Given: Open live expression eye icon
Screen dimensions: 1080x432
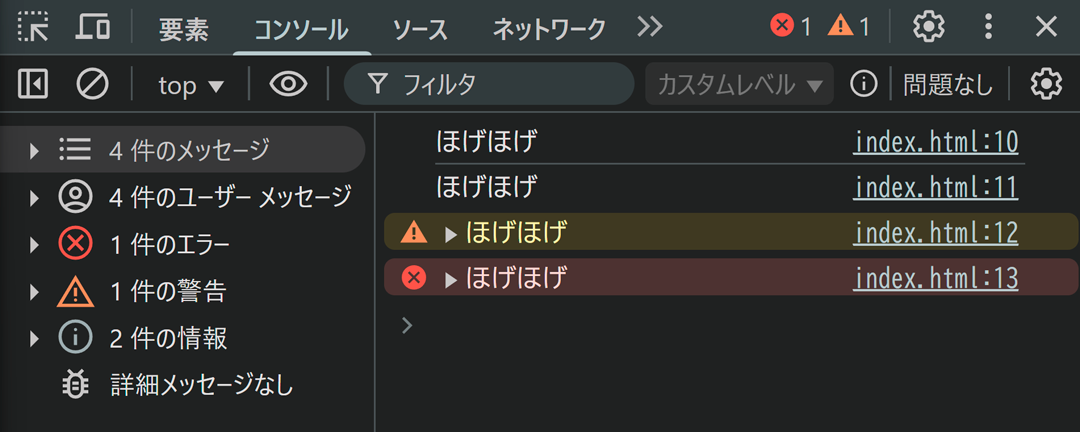Looking at the screenshot, I should [289, 85].
